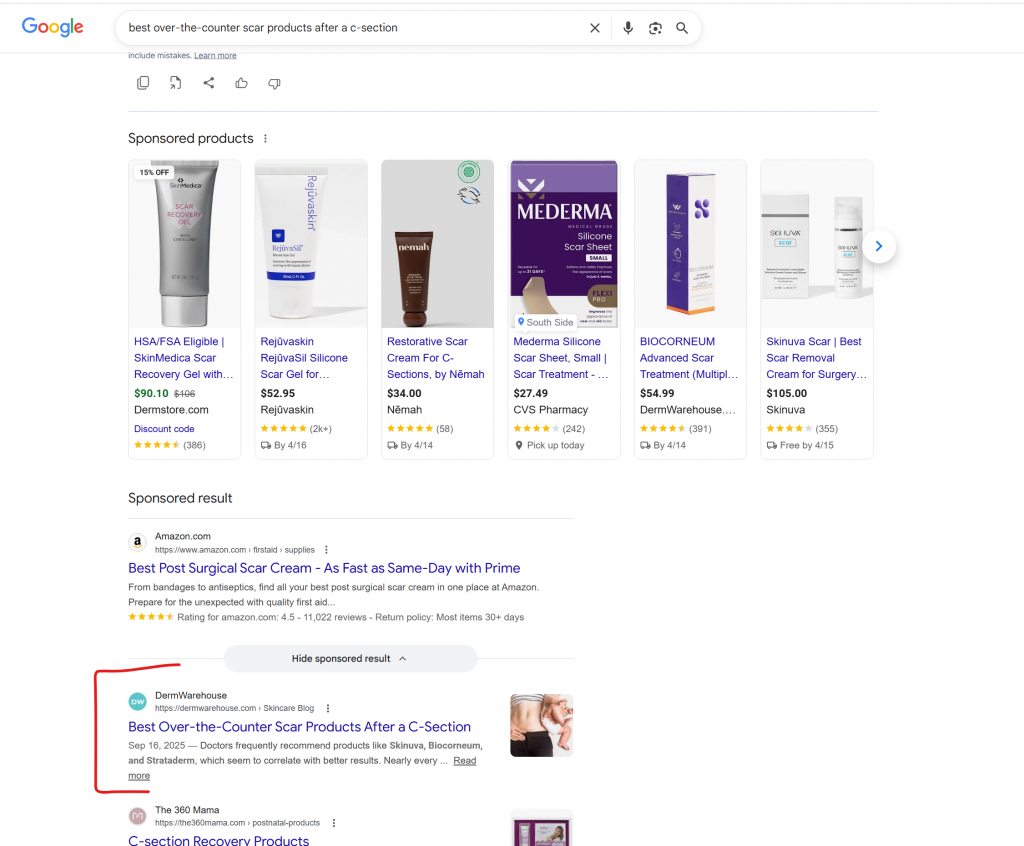
Task: Click the Google logo
Action: 52,27
